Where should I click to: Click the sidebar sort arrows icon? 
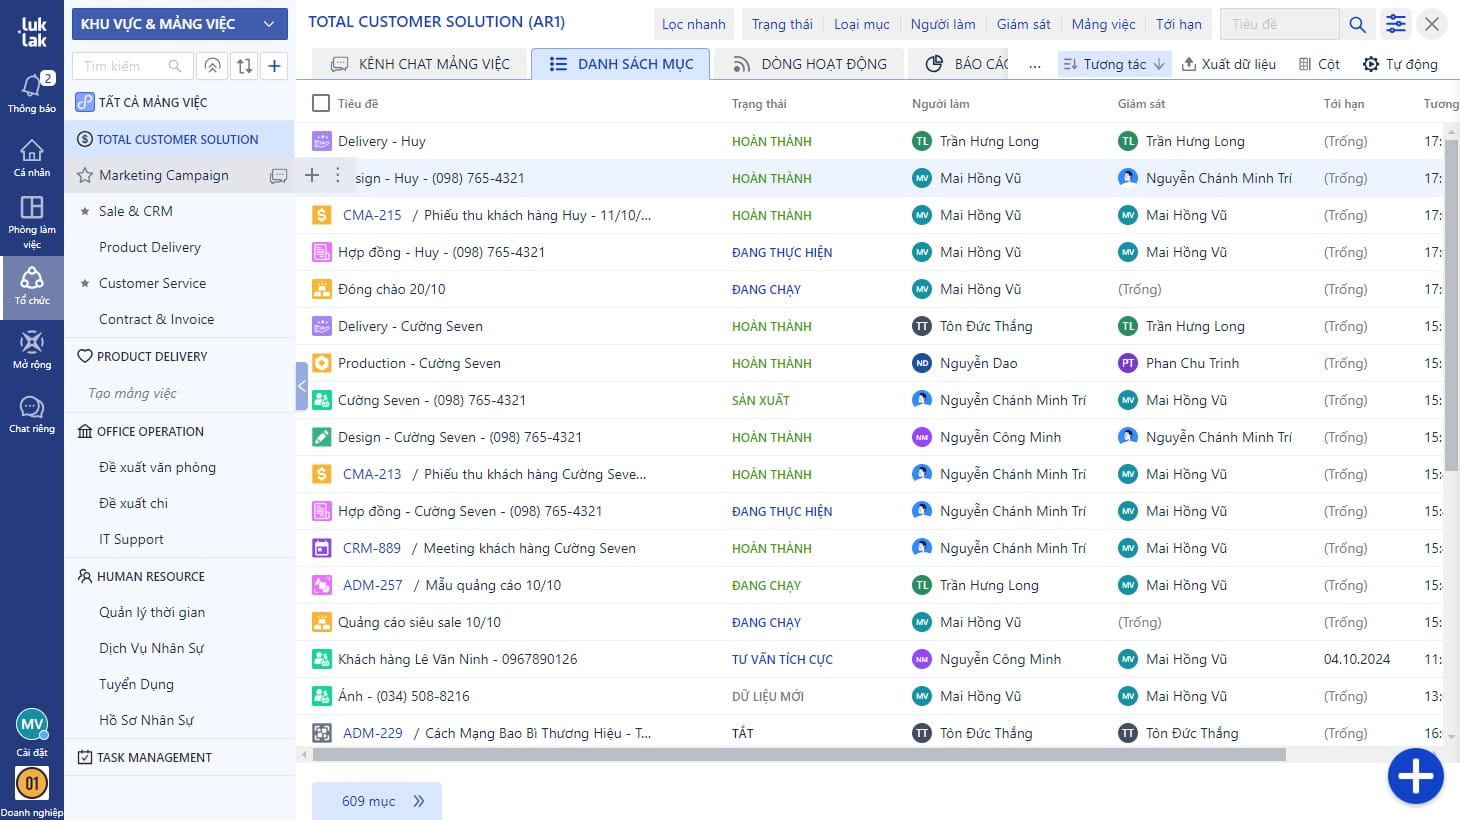point(244,66)
